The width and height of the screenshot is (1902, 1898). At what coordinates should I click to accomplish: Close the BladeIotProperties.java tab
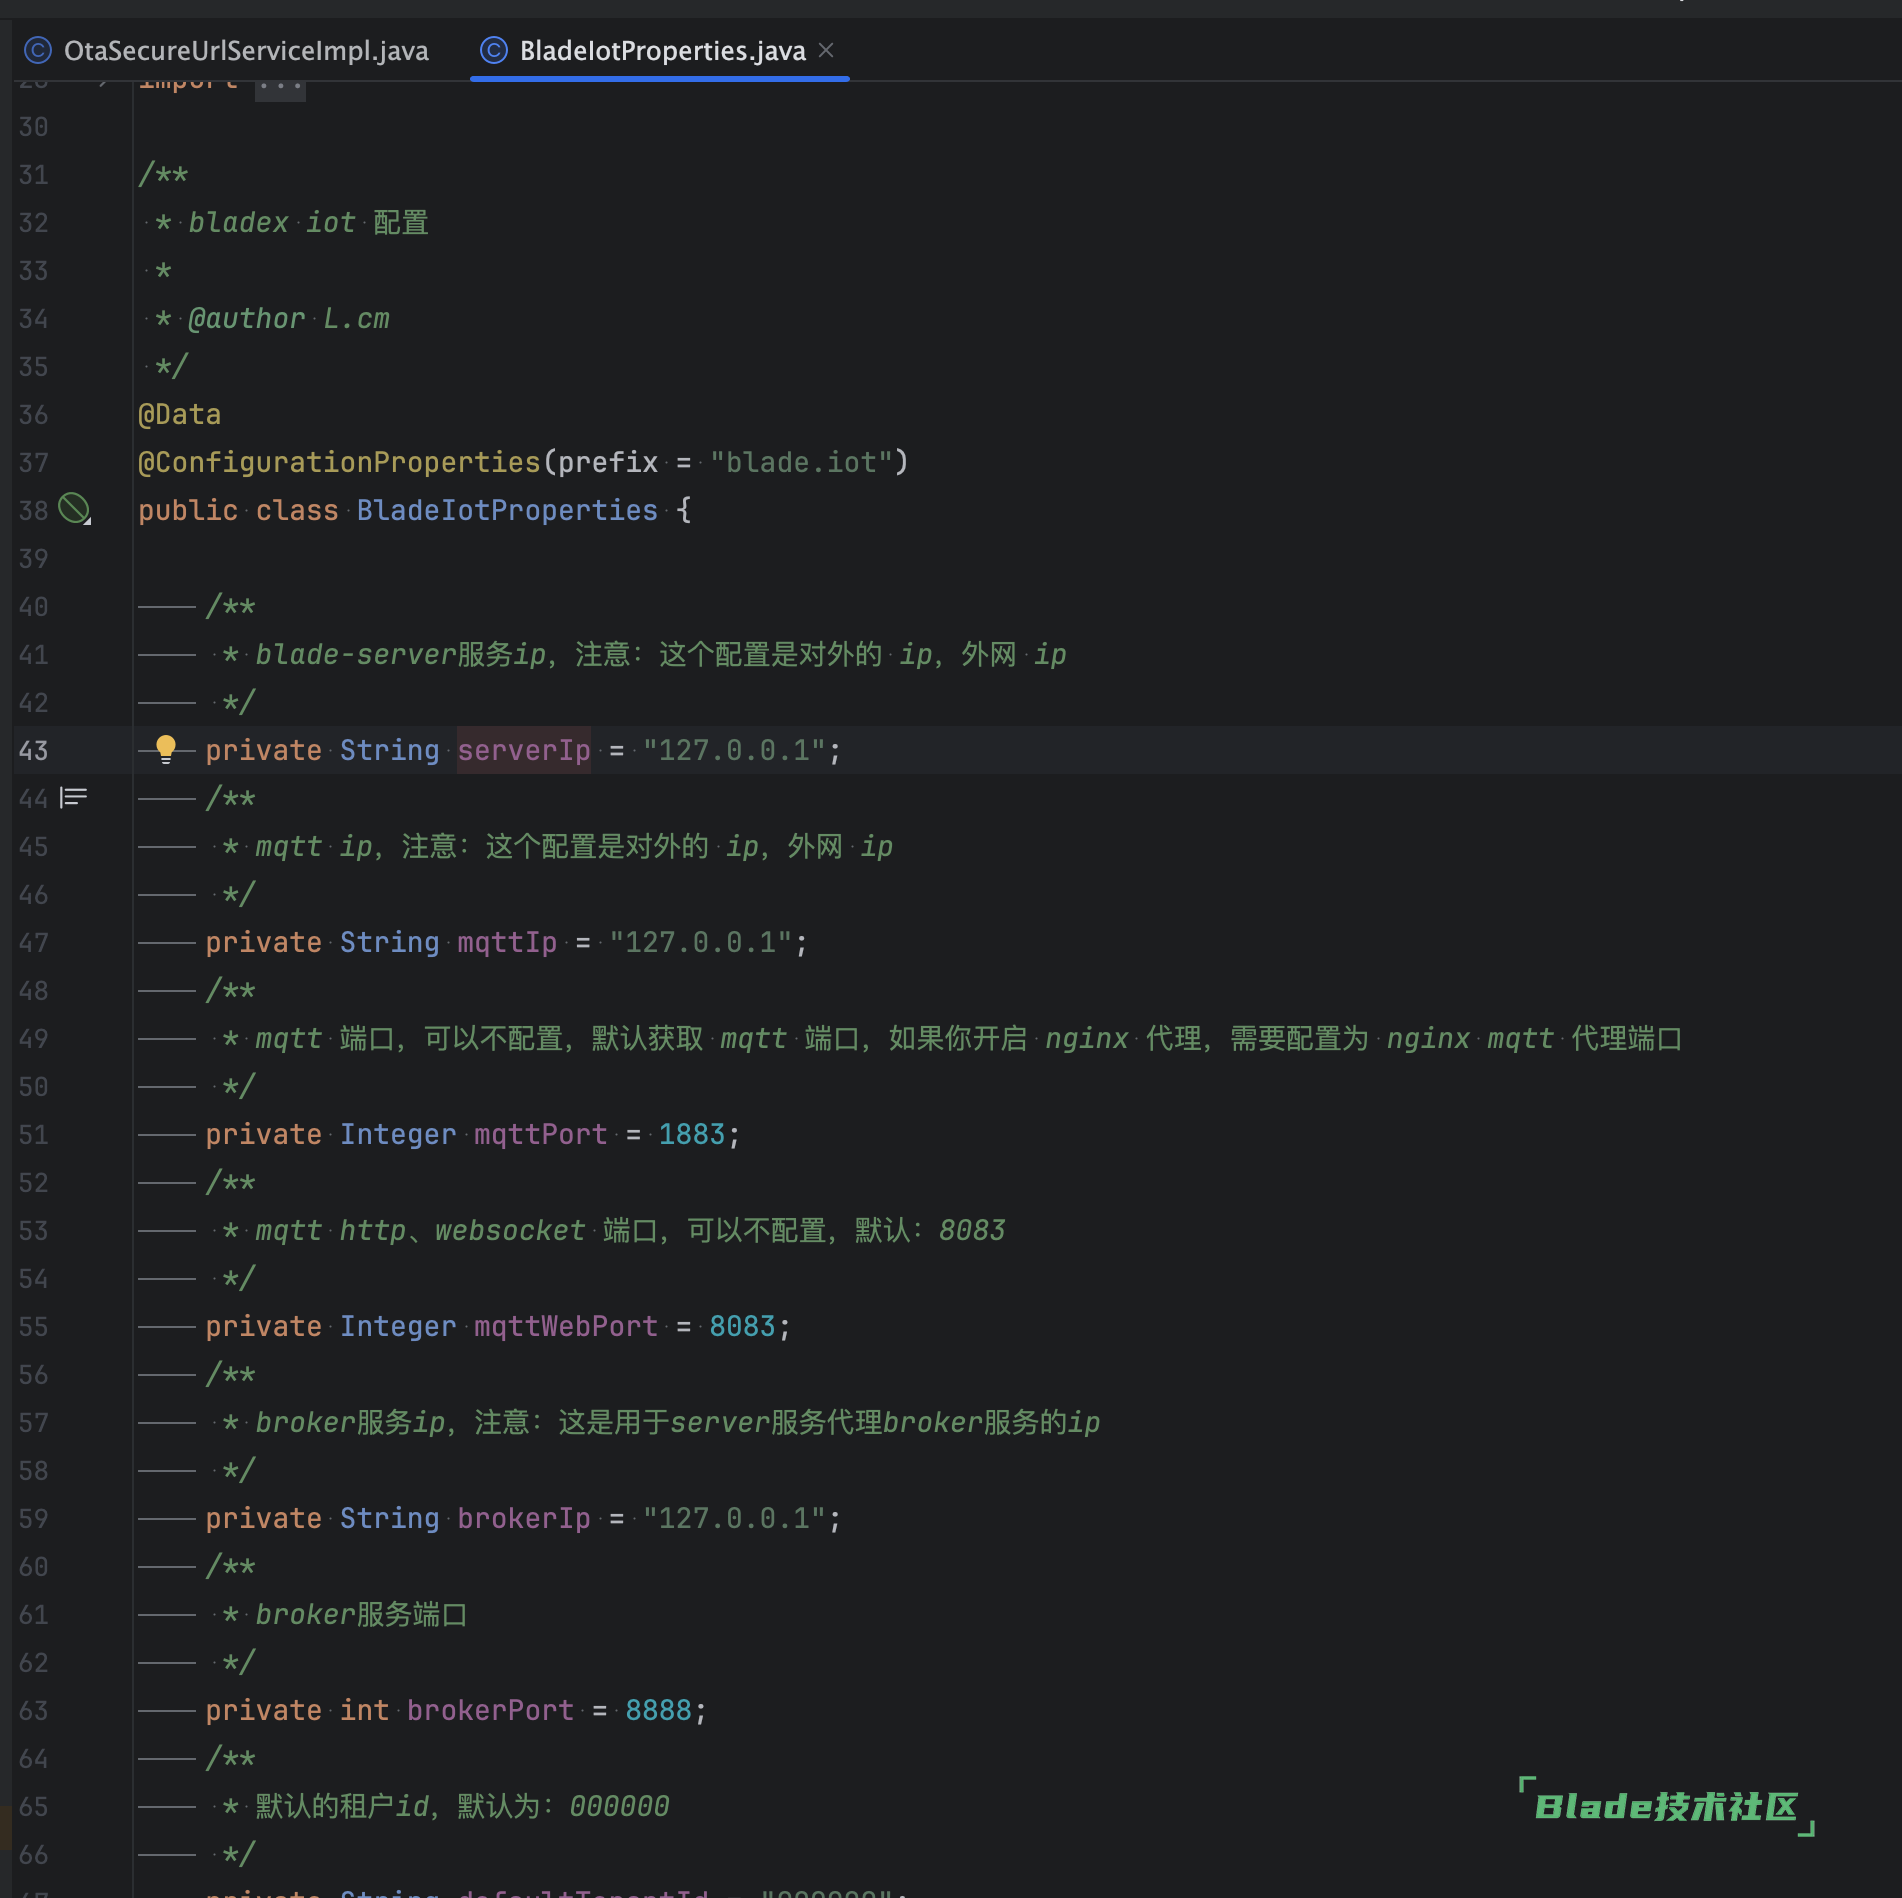pyautogui.click(x=826, y=50)
